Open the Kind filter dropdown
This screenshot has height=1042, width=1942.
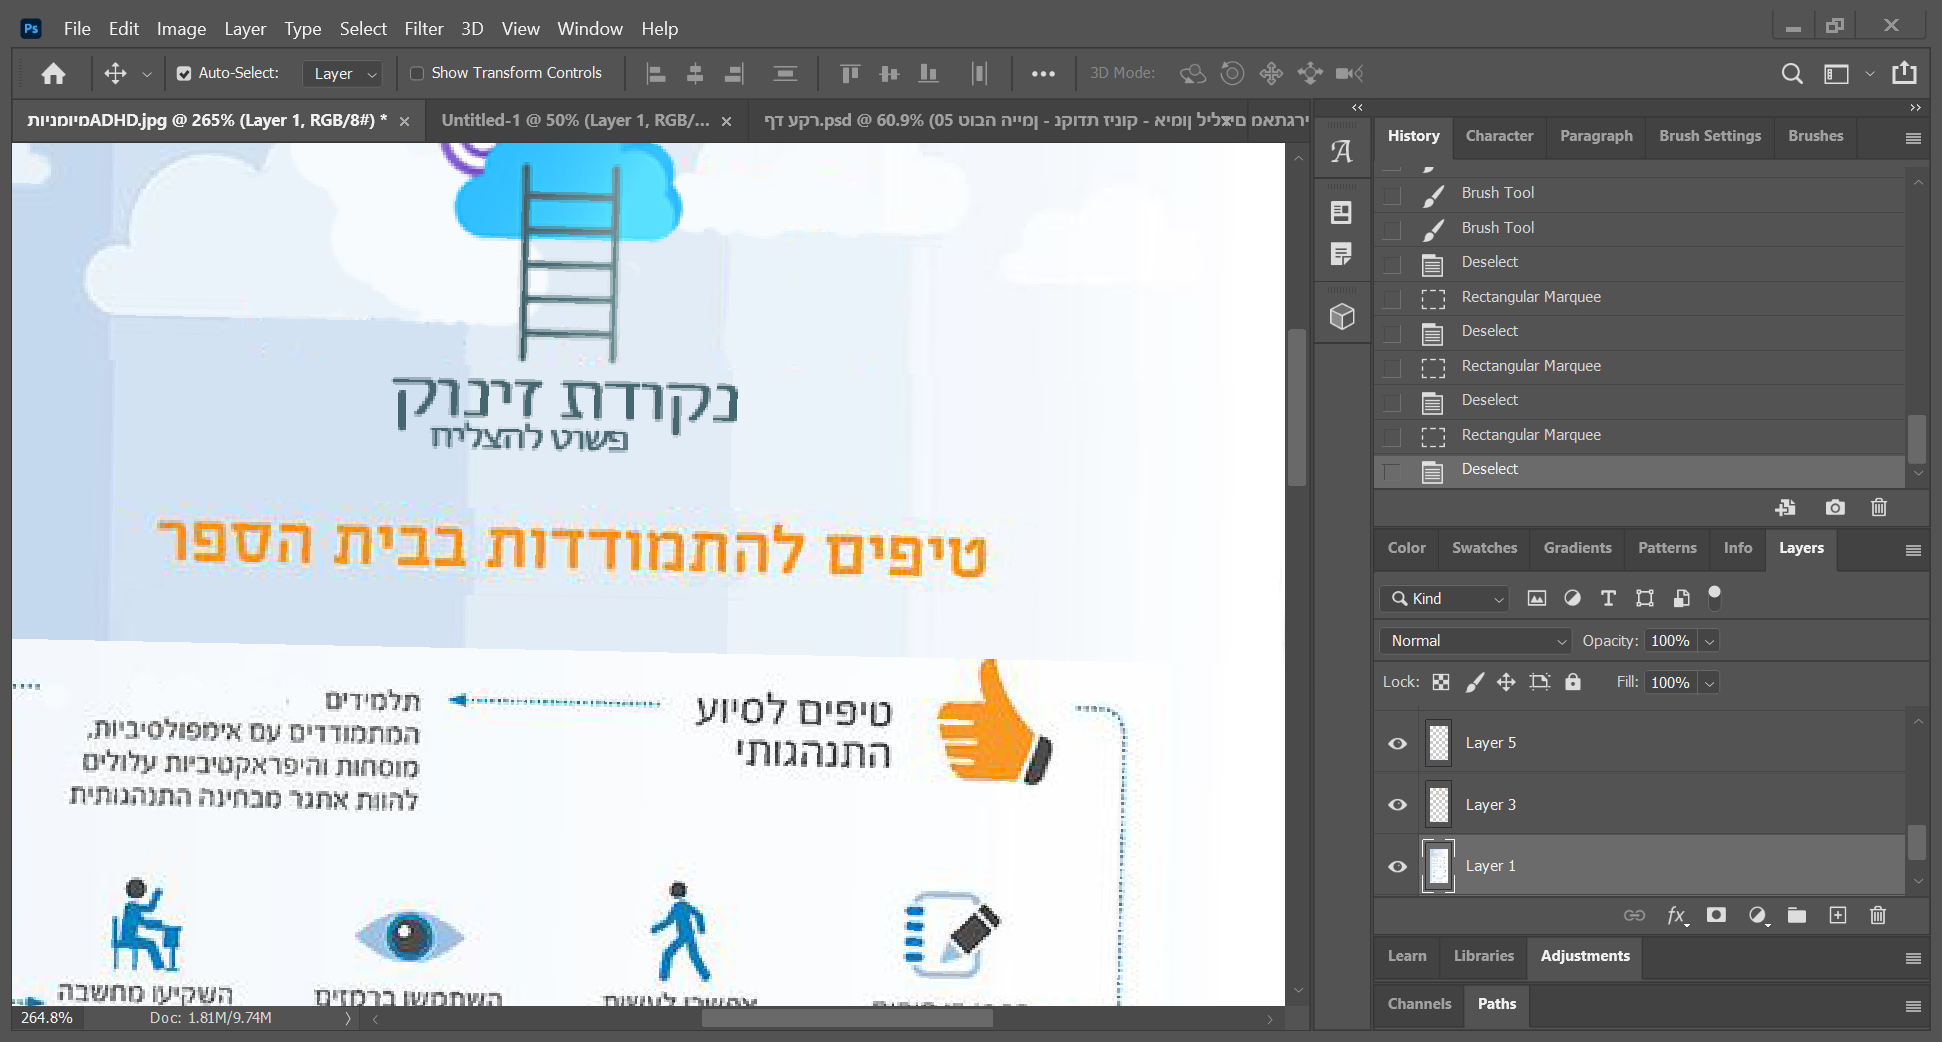pyautogui.click(x=1444, y=598)
